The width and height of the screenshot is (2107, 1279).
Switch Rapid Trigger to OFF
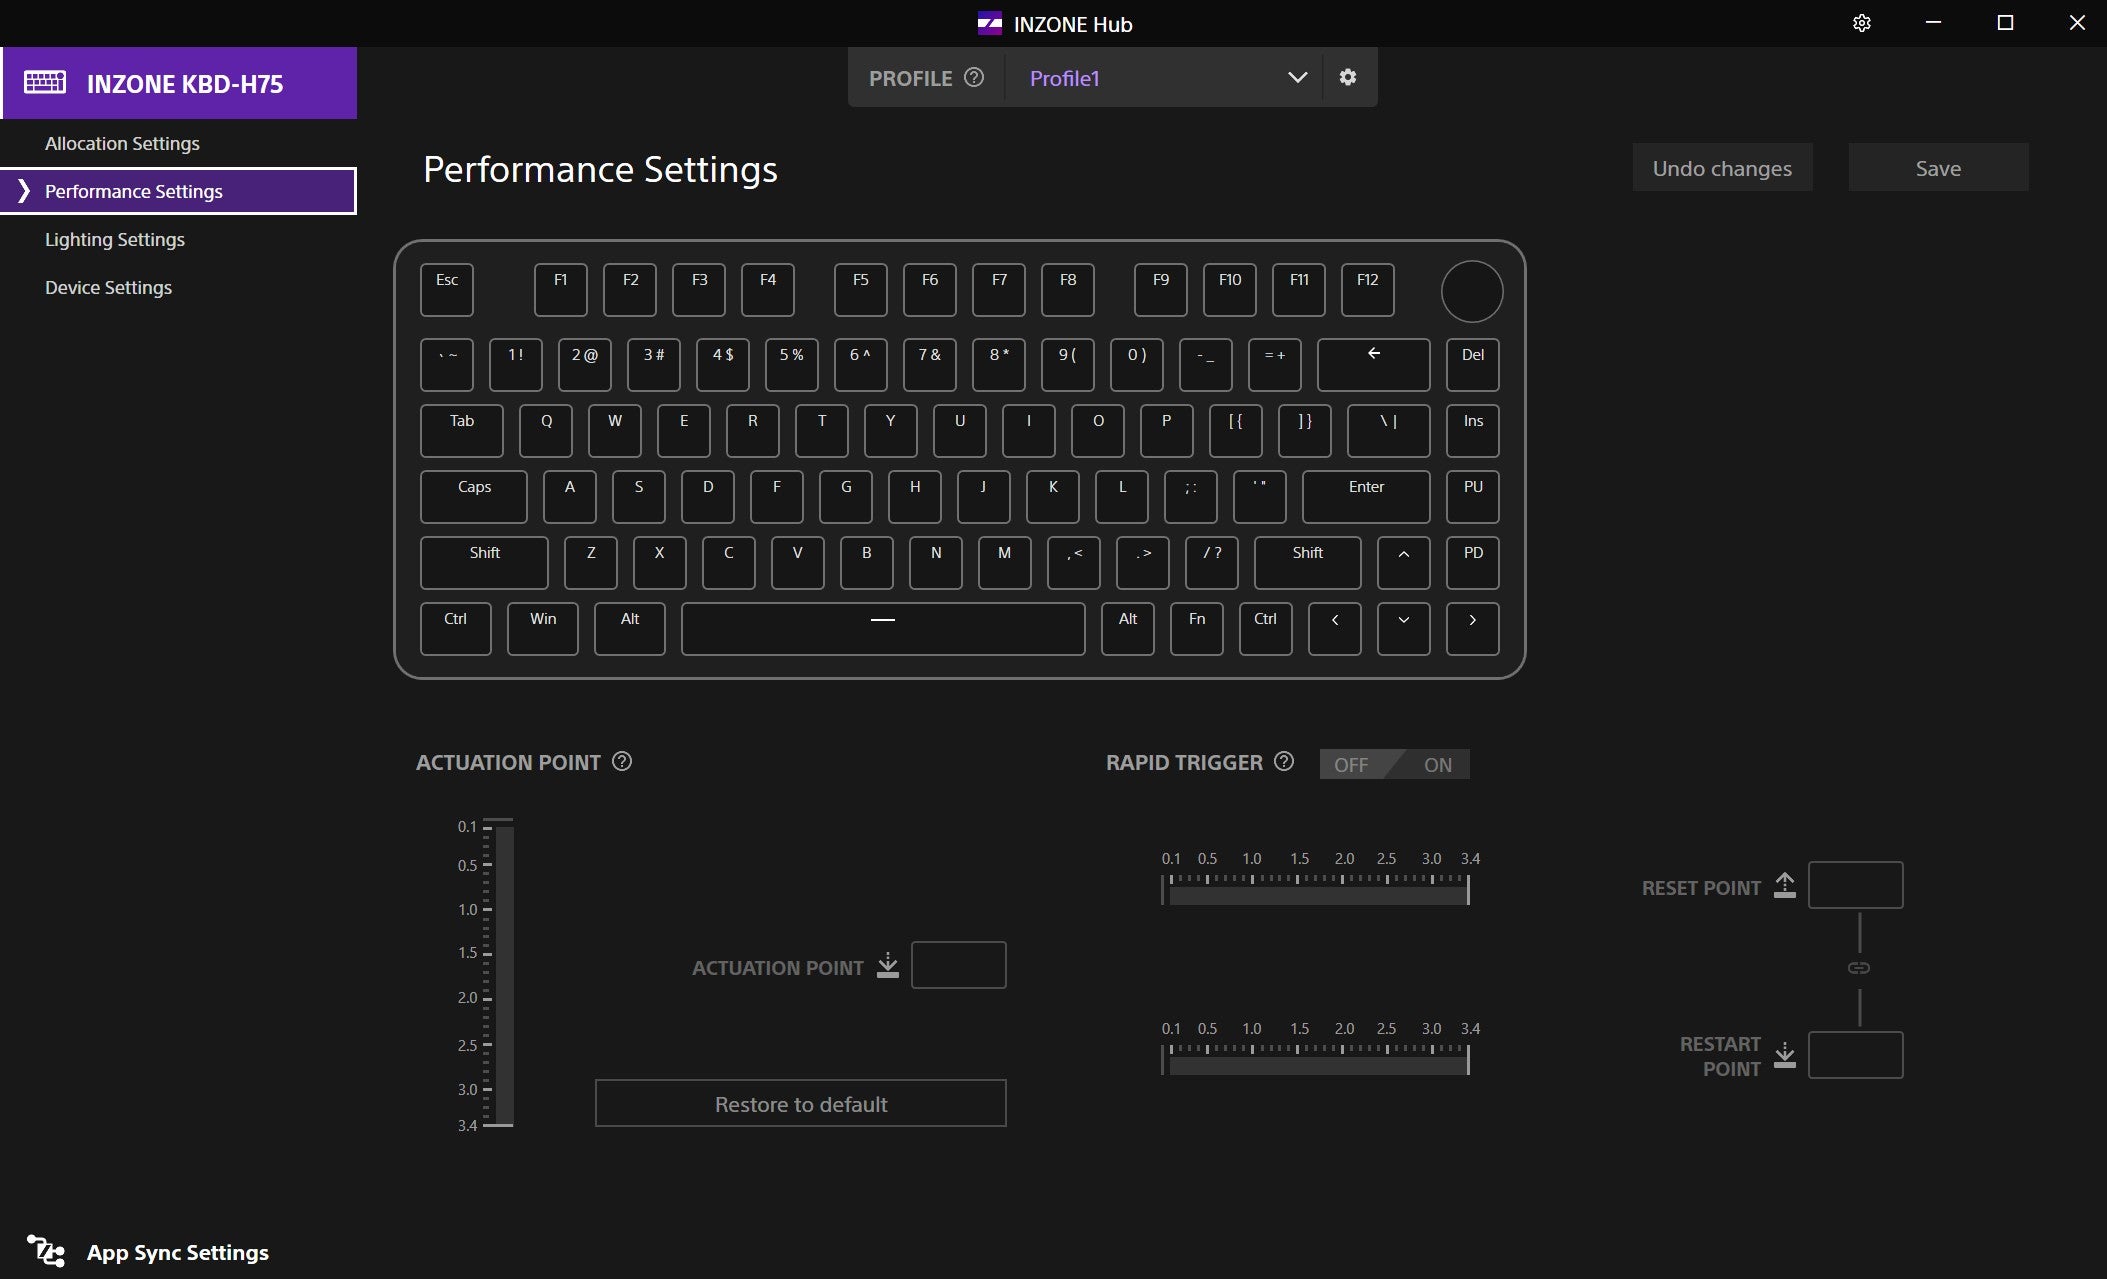point(1351,764)
